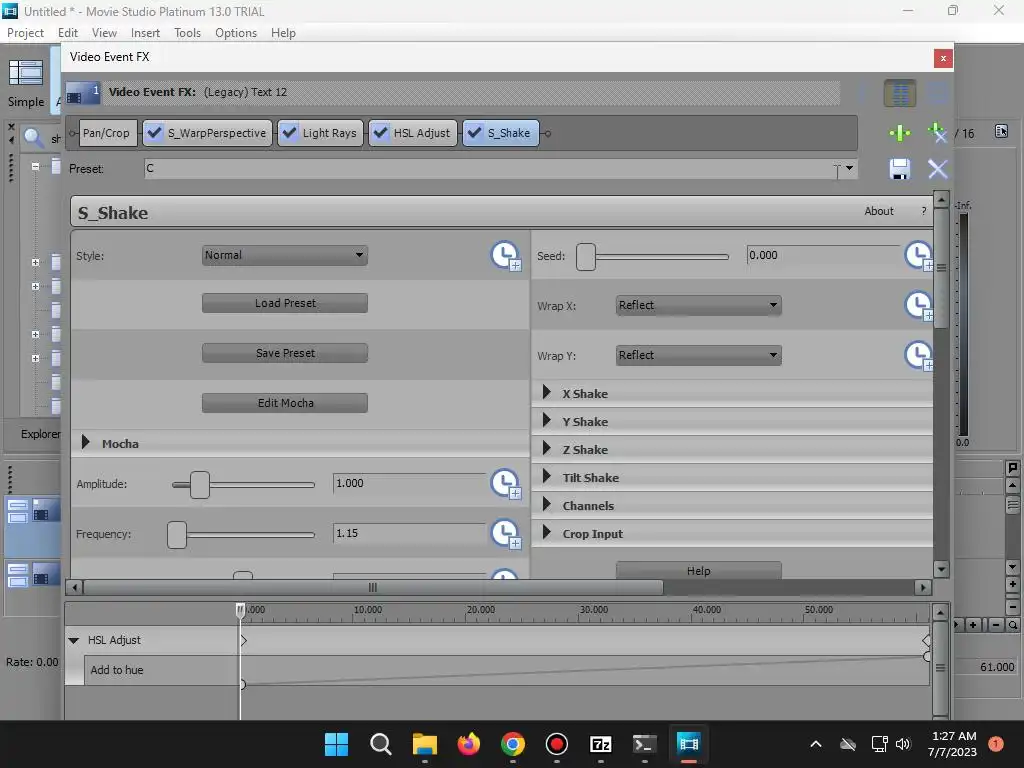
Task: Expand the Tilt Shake section
Action: click(x=547, y=477)
